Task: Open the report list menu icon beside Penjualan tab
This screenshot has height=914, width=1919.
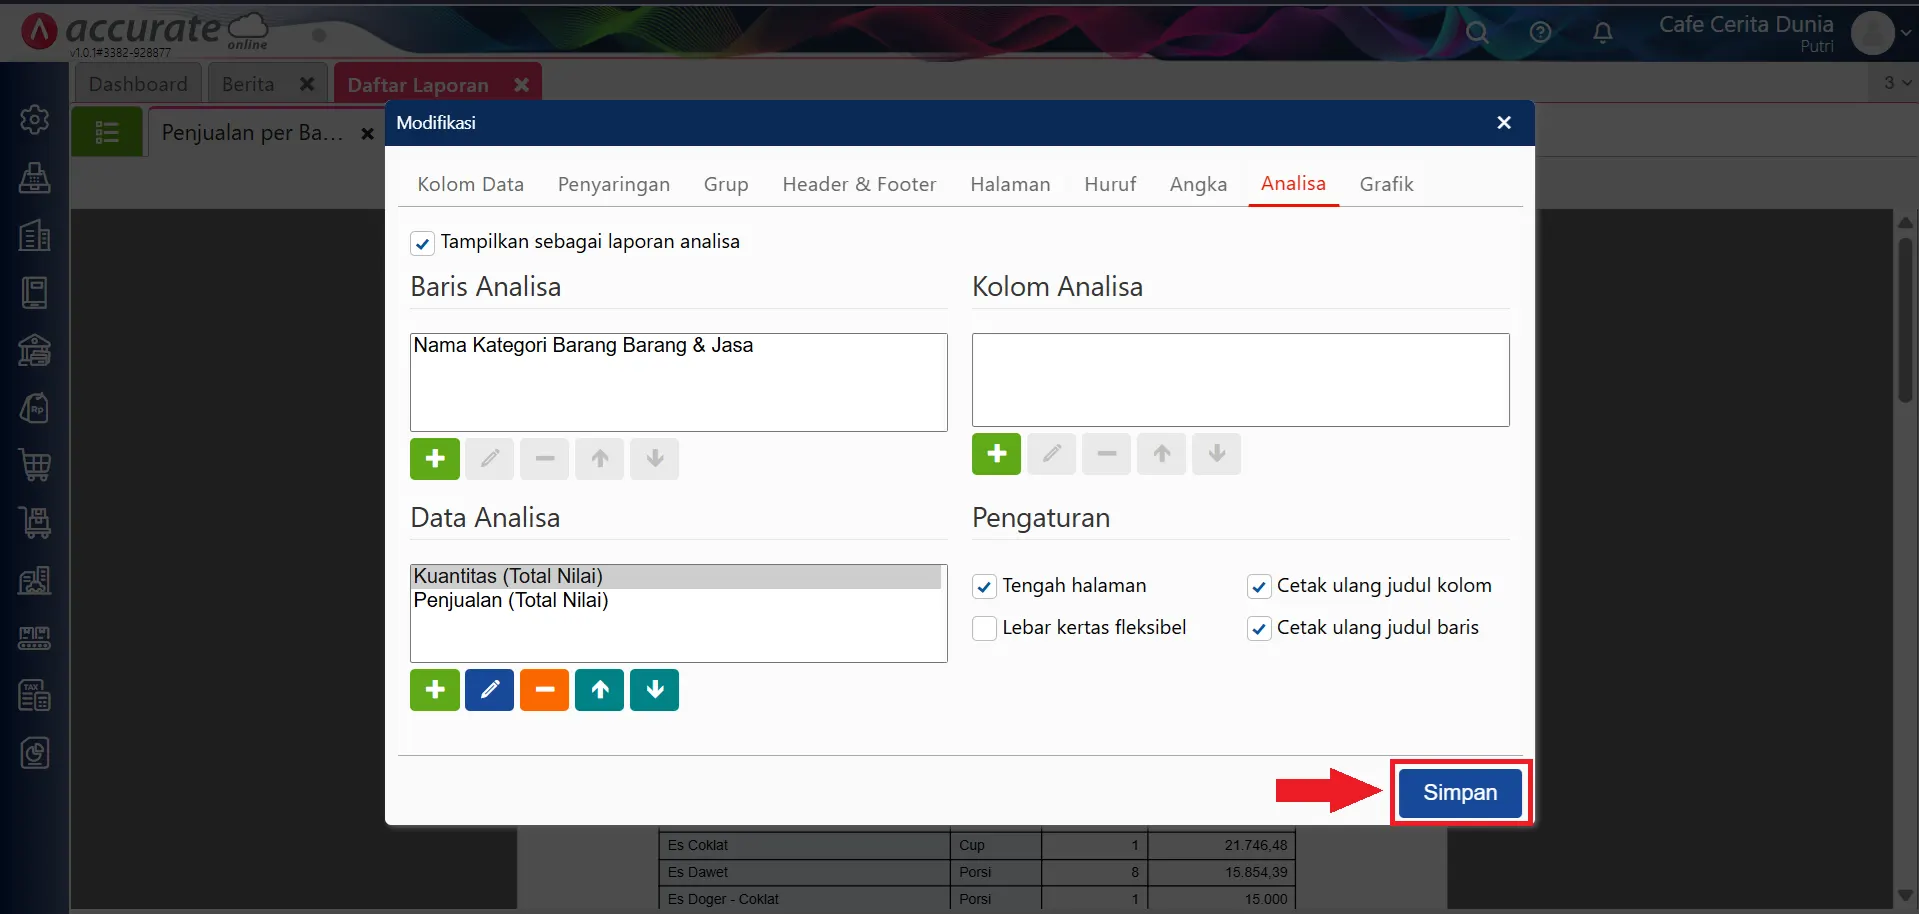Action: pos(106,131)
